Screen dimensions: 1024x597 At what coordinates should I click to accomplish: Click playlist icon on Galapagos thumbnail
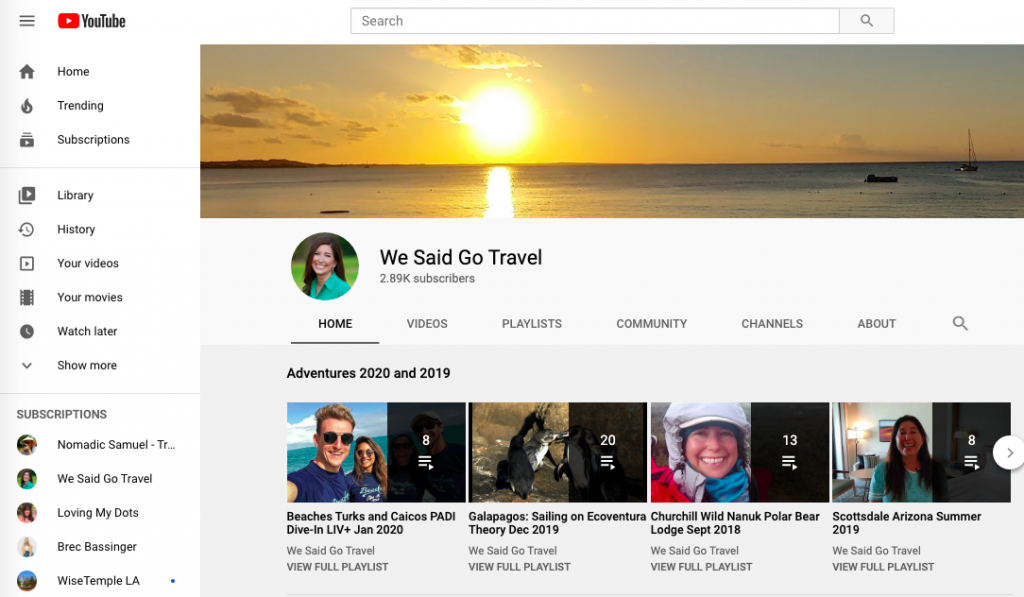click(607, 462)
